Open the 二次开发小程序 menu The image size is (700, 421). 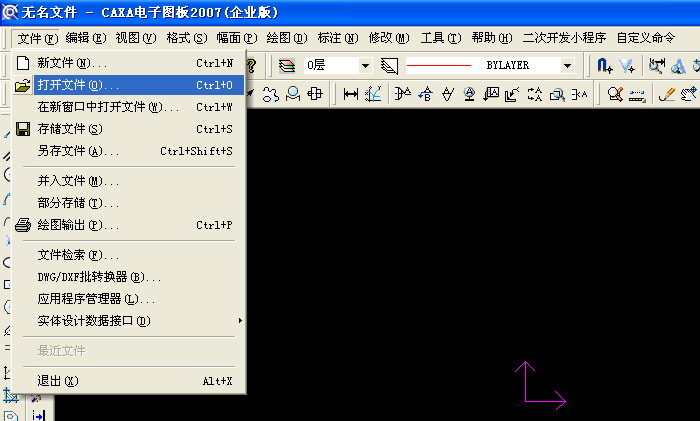tap(564, 38)
